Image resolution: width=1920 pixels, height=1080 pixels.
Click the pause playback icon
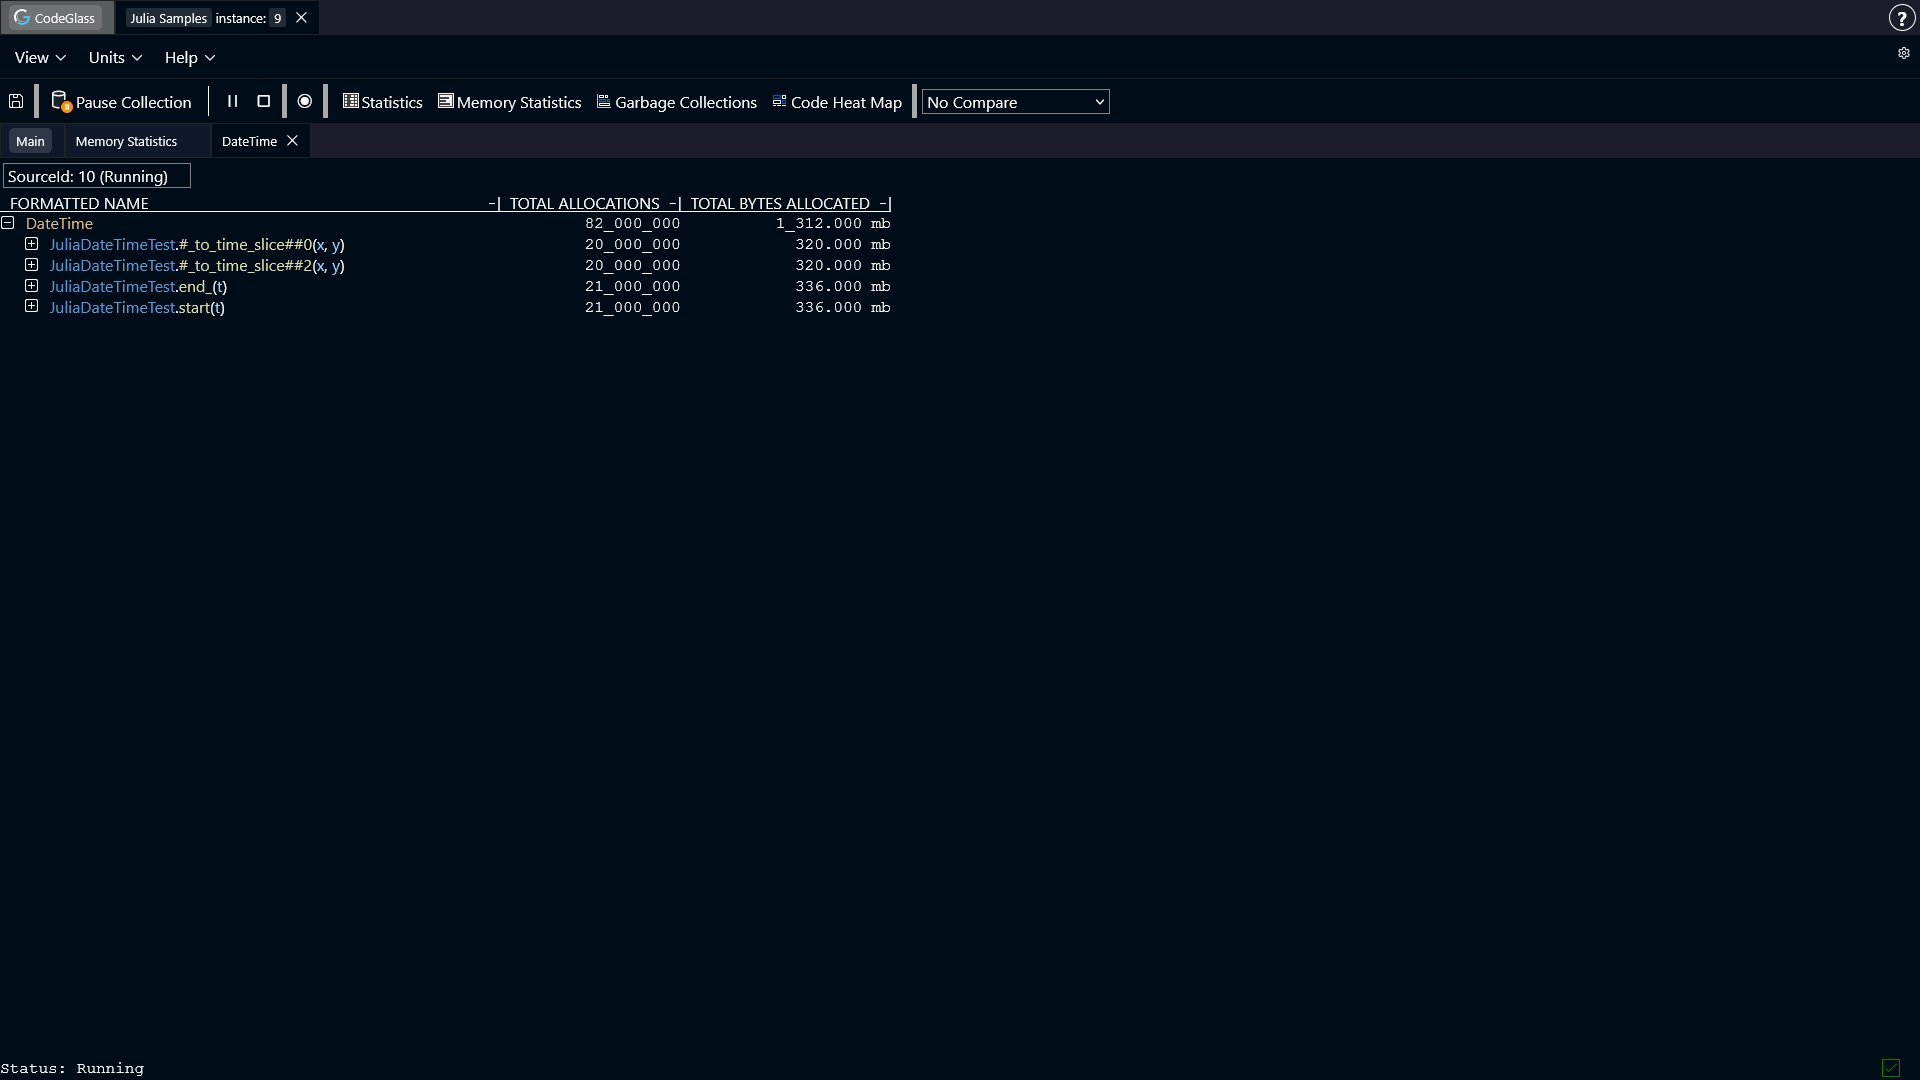pyautogui.click(x=232, y=101)
